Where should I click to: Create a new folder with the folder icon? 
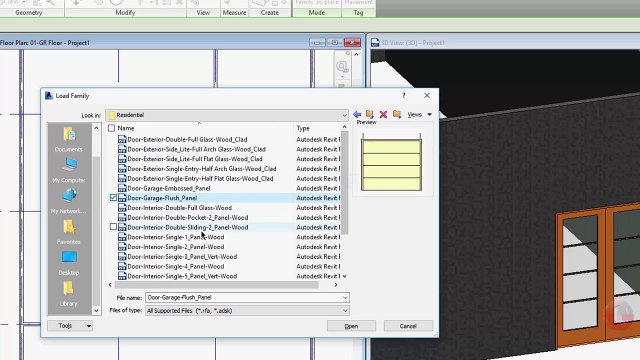pyautogui.click(x=397, y=114)
